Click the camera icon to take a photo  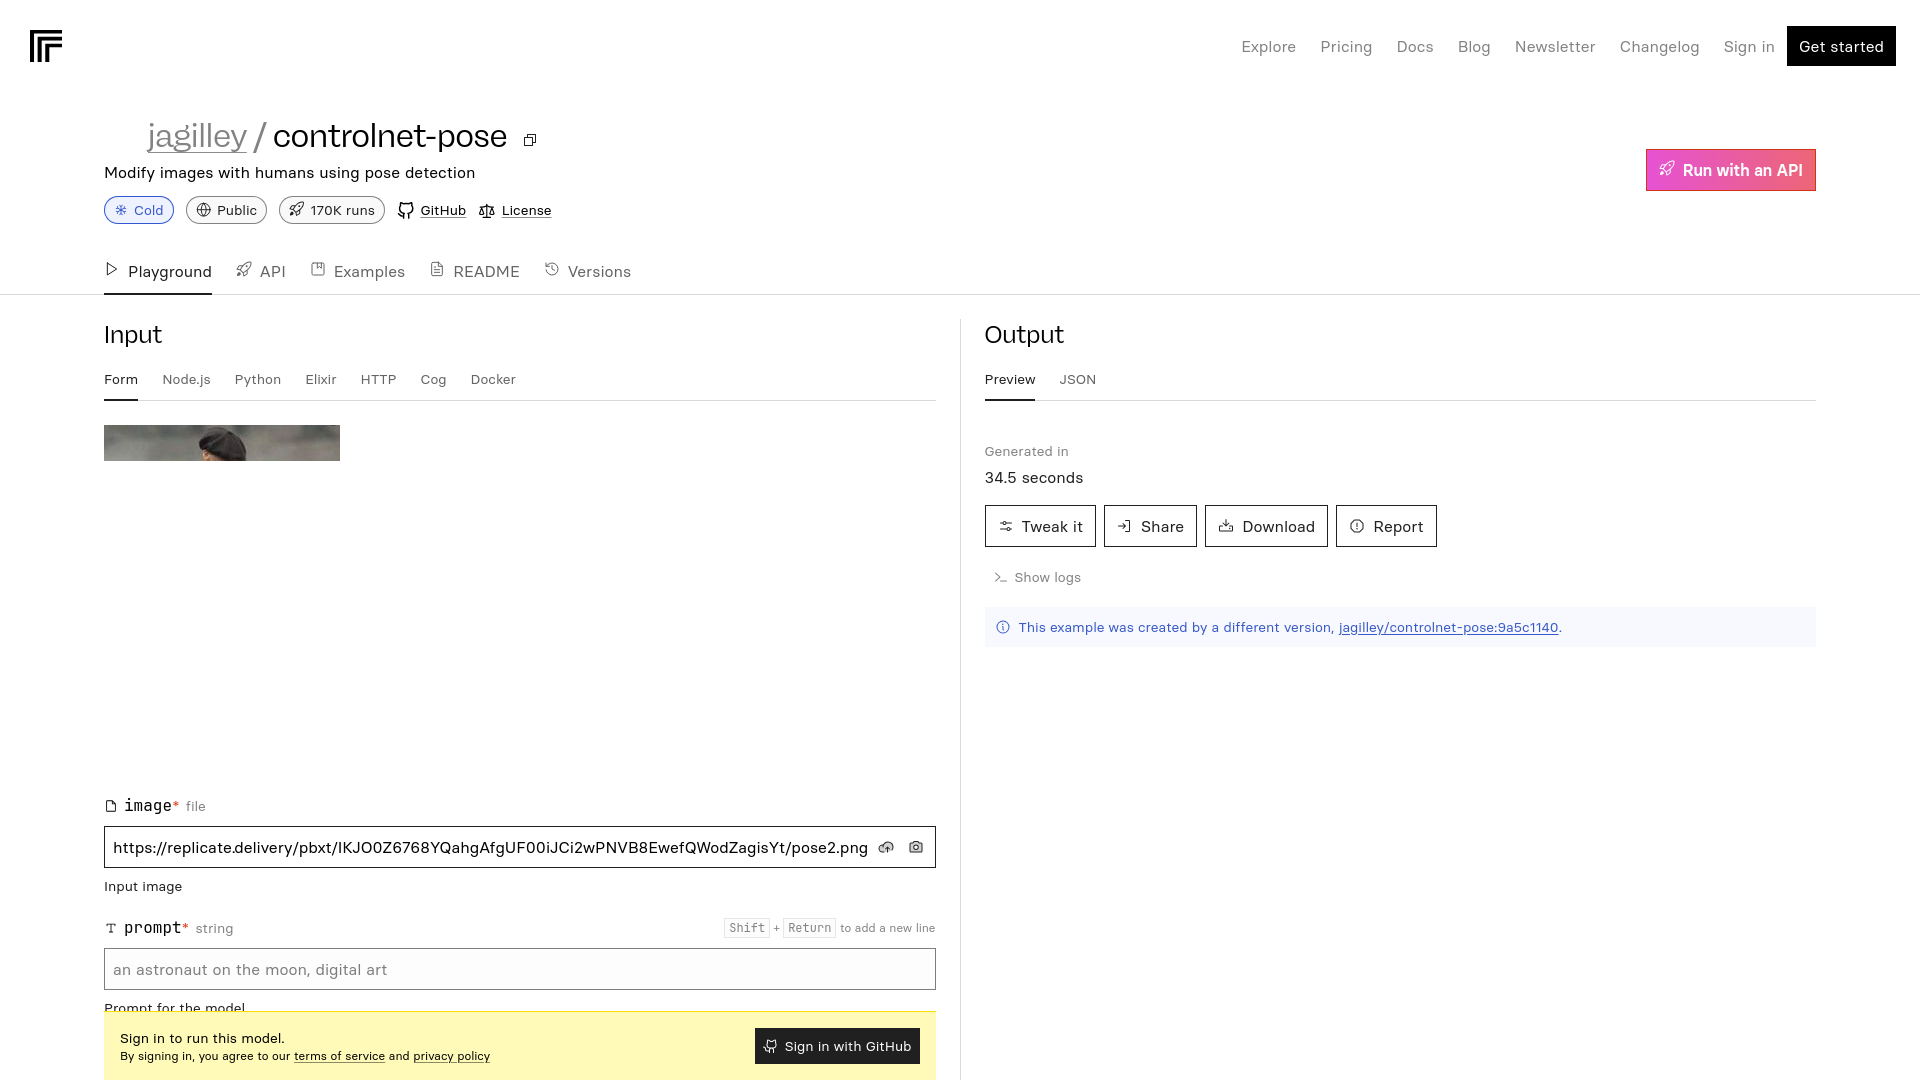[x=915, y=847]
